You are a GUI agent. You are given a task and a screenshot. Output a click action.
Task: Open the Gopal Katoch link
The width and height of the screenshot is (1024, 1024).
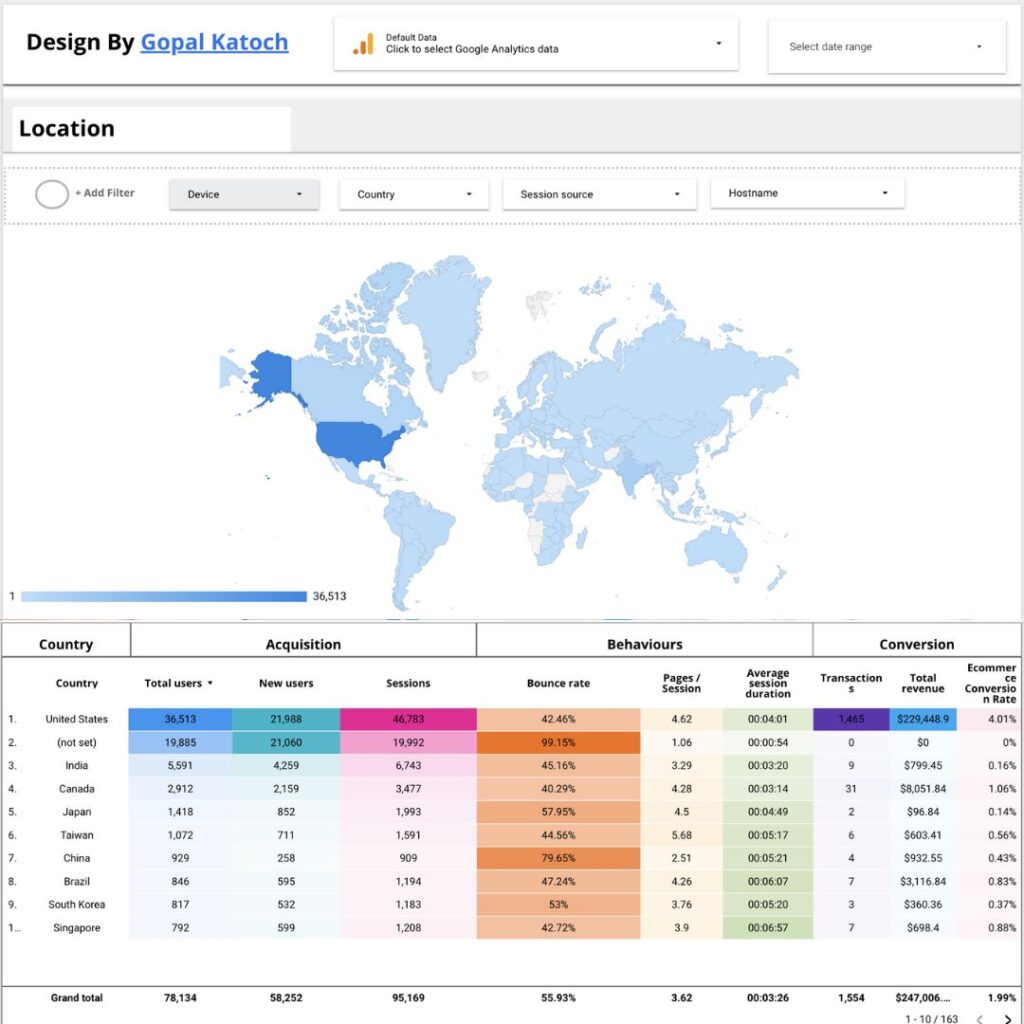click(x=214, y=42)
